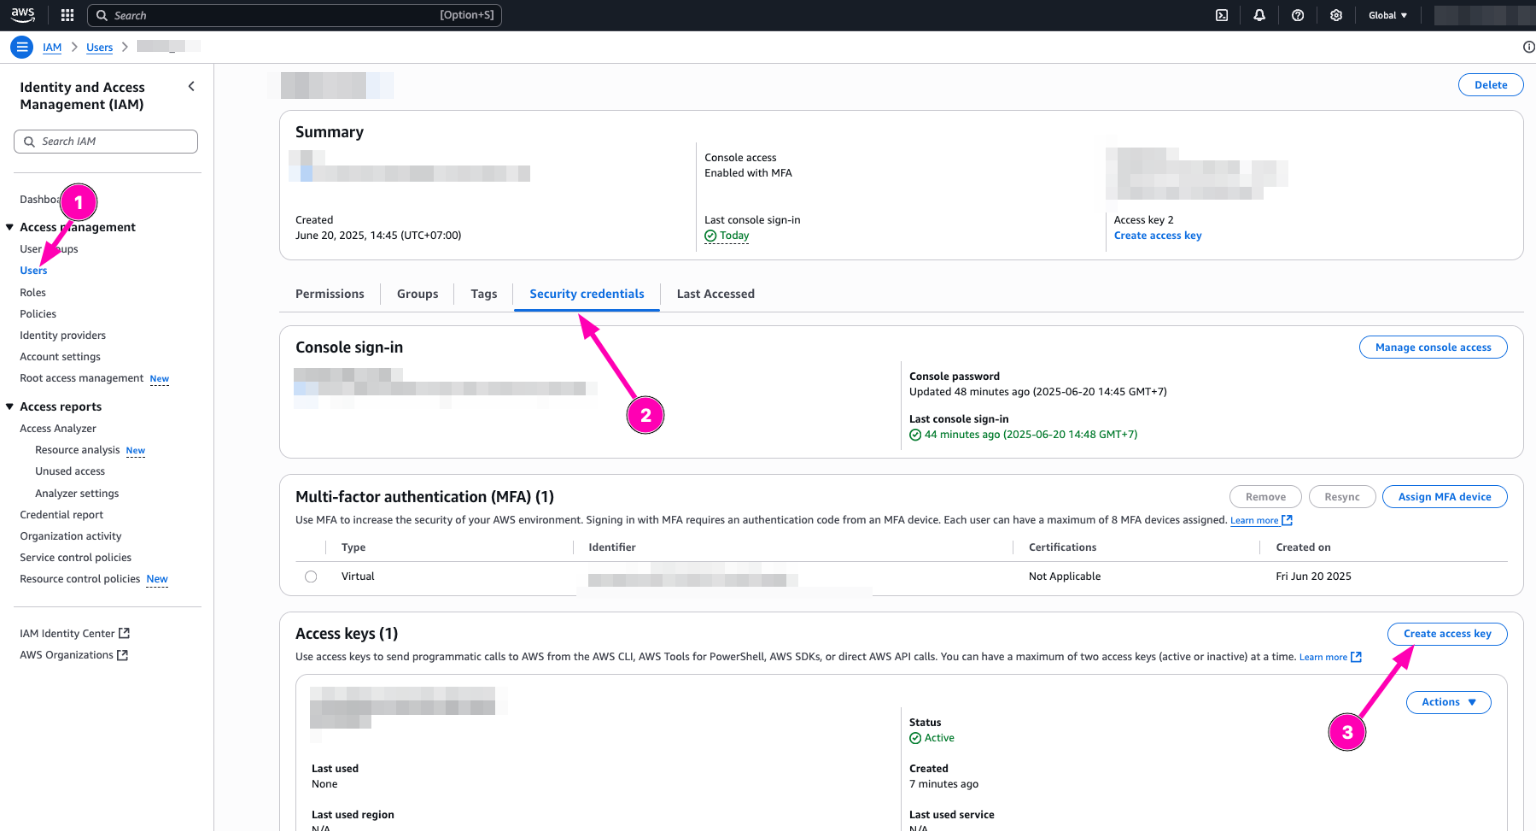This screenshot has height=831, width=1536.
Task: Open the notifications bell
Action: 1259,15
